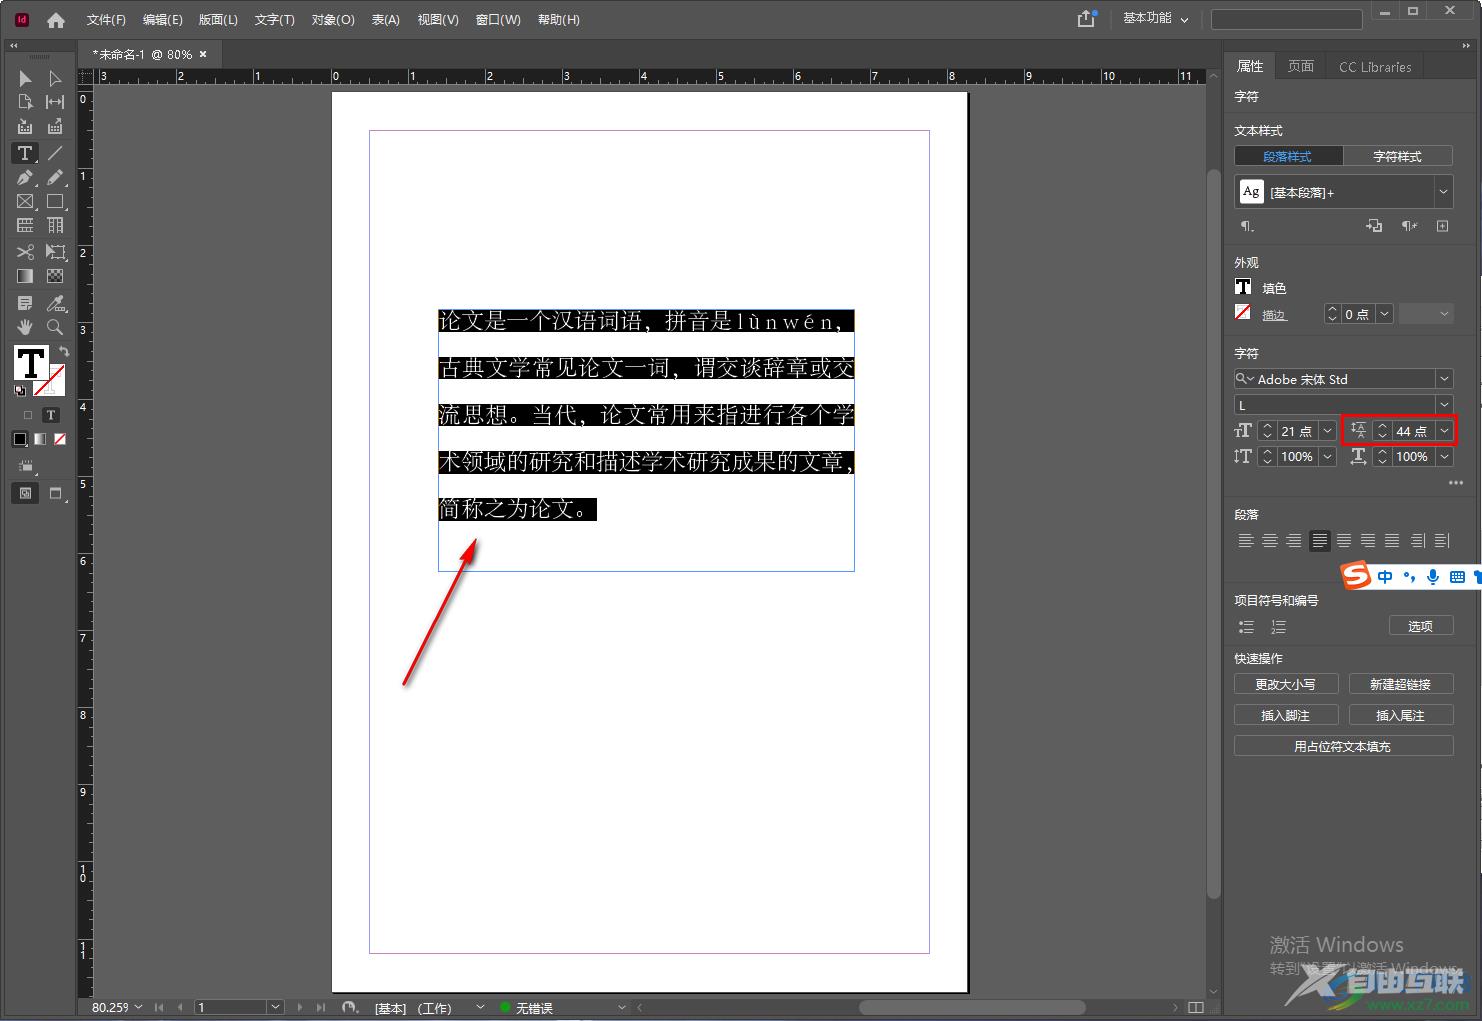Open the font size 21 点 dropdown
The height and width of the screenshot is (1021, 1482).
[1328, 431]
